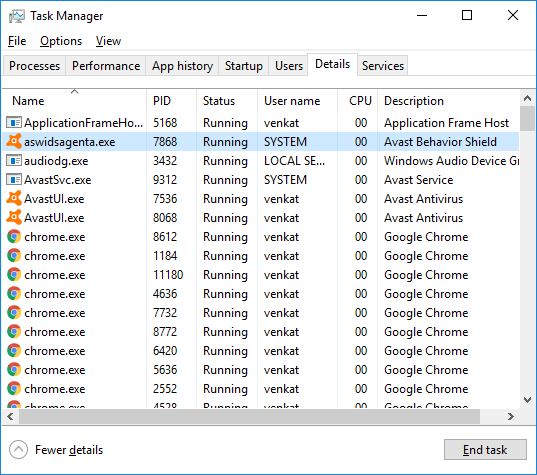Viewport: 537px width, 475px height.
Task: Click the CPU 00 value for PID 2552
Action: 361,389
